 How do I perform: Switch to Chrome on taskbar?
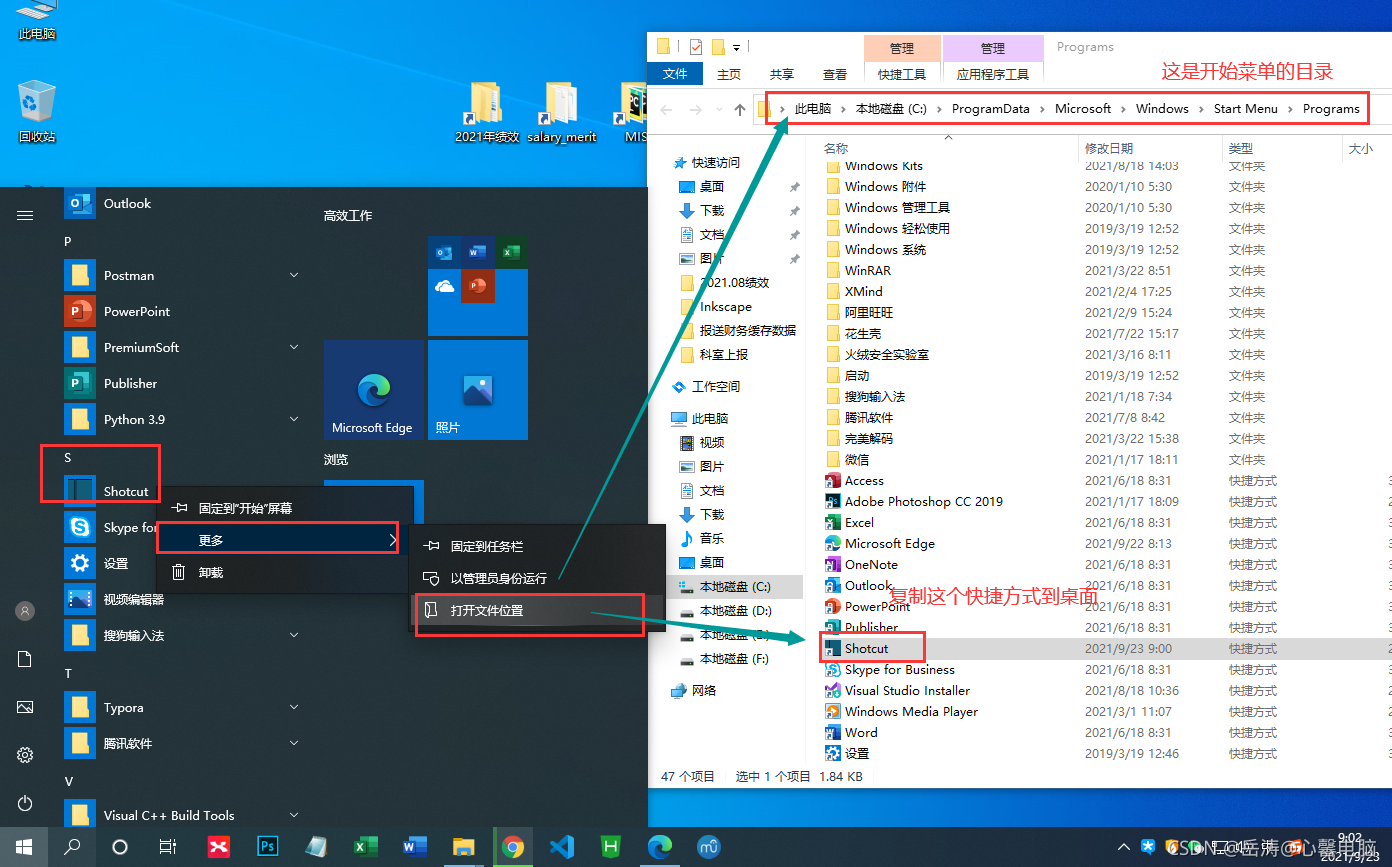click(512, 847)
